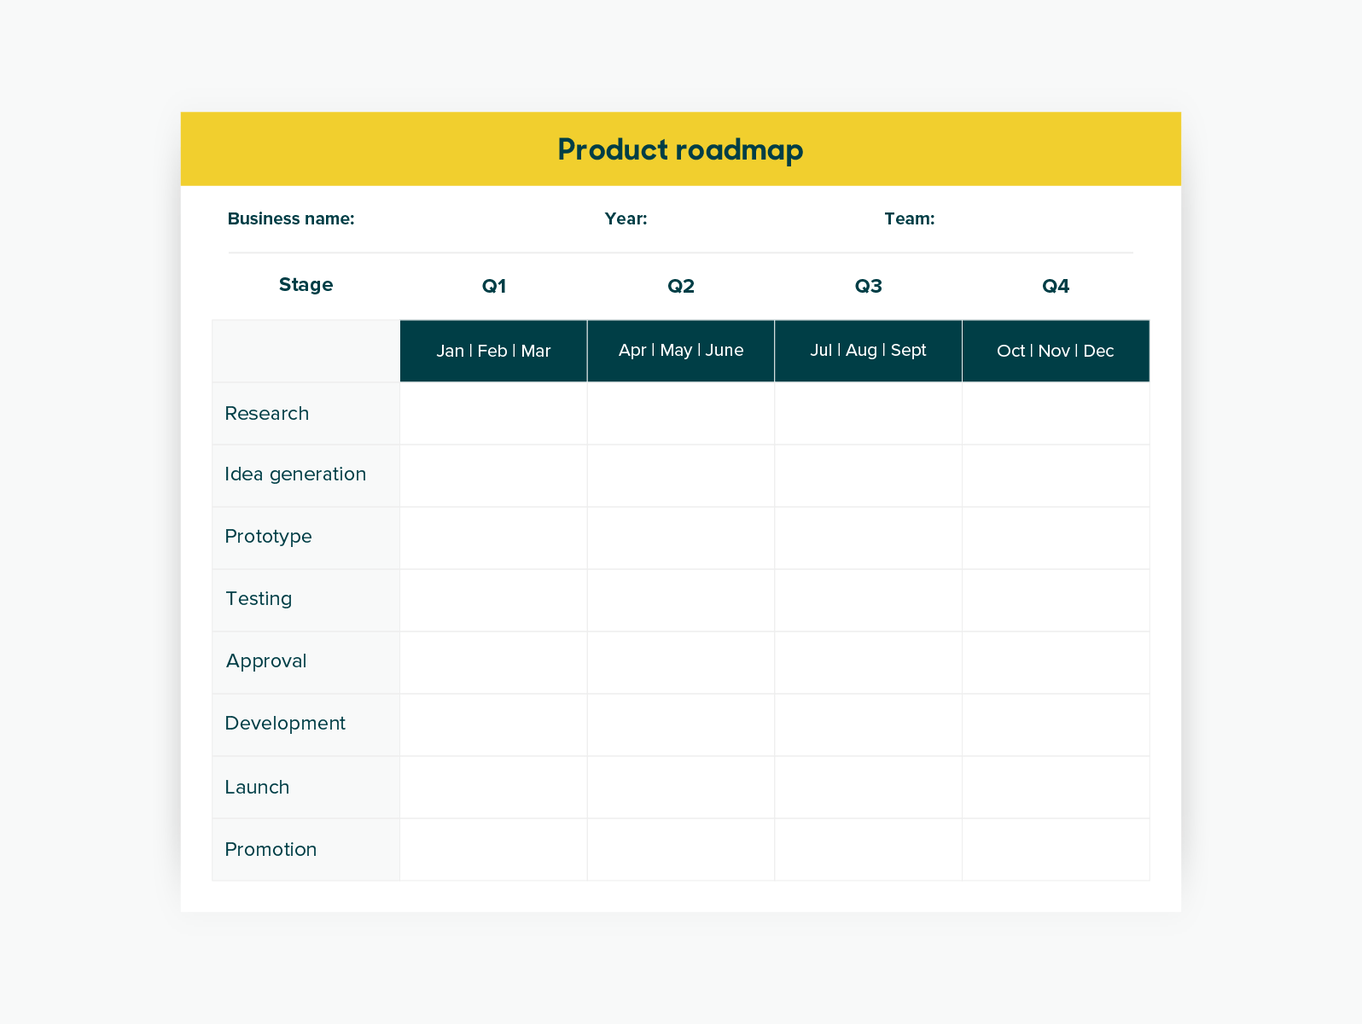Click the Team field label
1362x1024 pixels.
(x=909, y=219)
